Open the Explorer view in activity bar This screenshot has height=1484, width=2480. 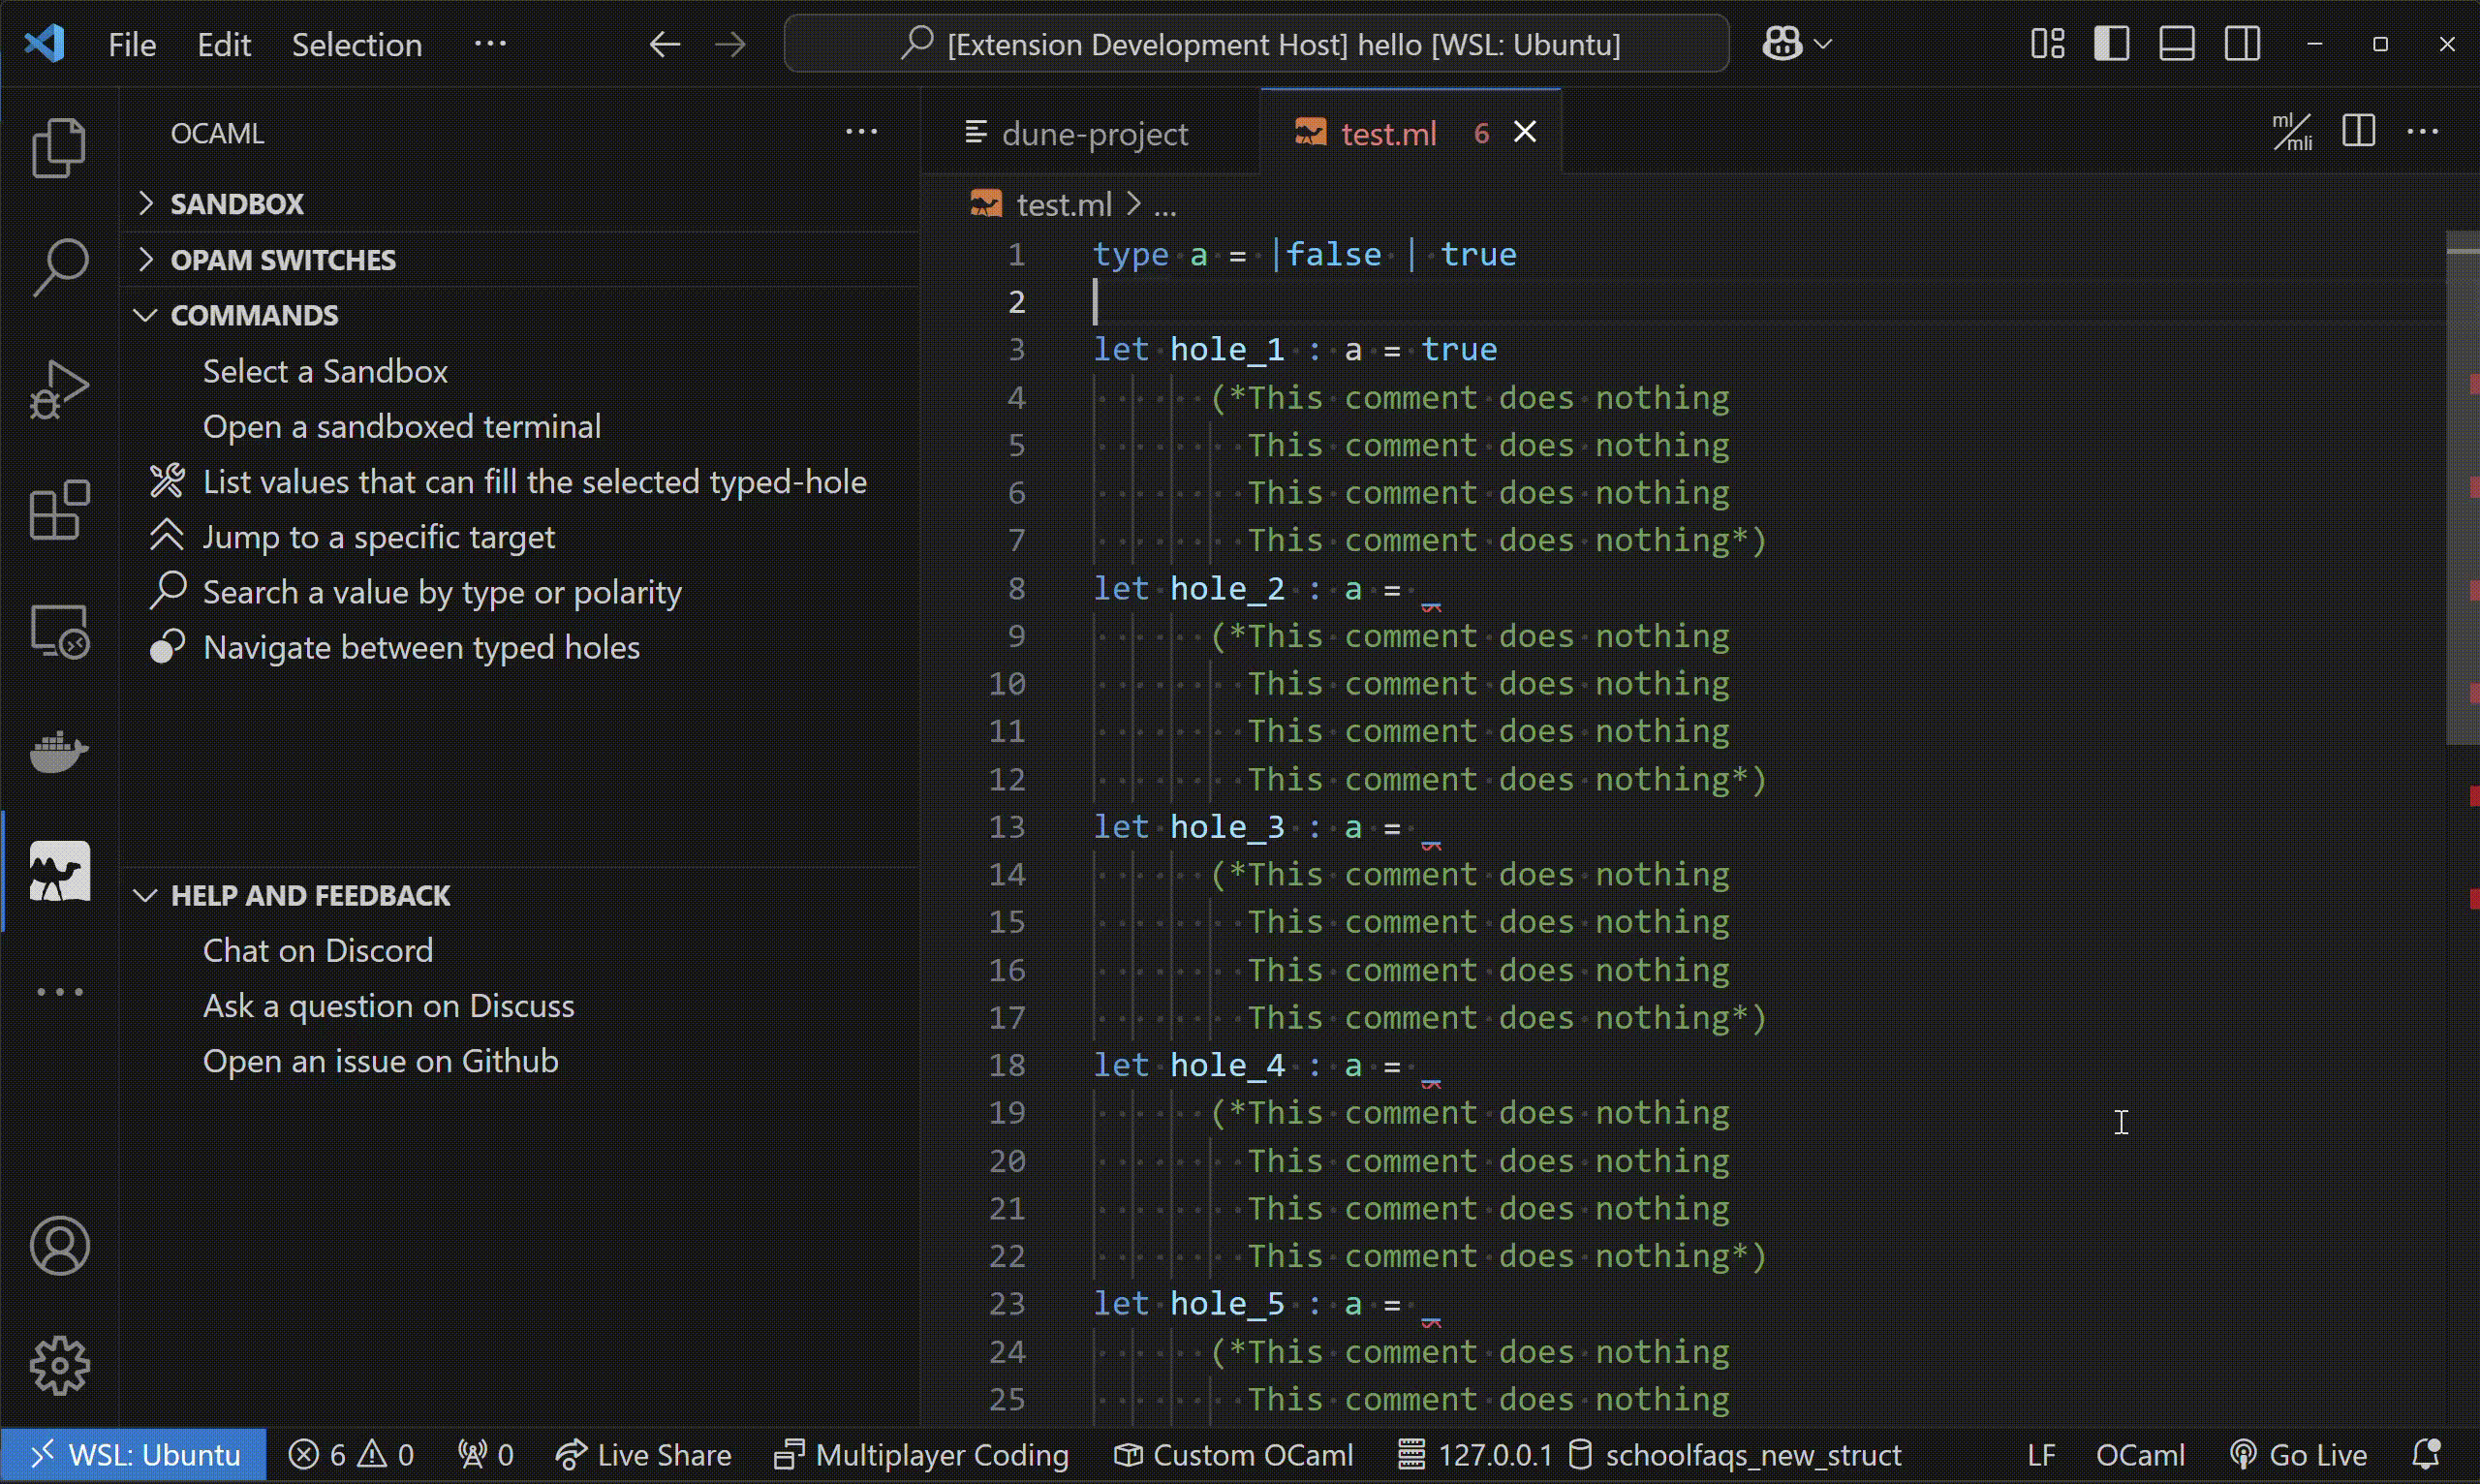(x=59, y=147)
